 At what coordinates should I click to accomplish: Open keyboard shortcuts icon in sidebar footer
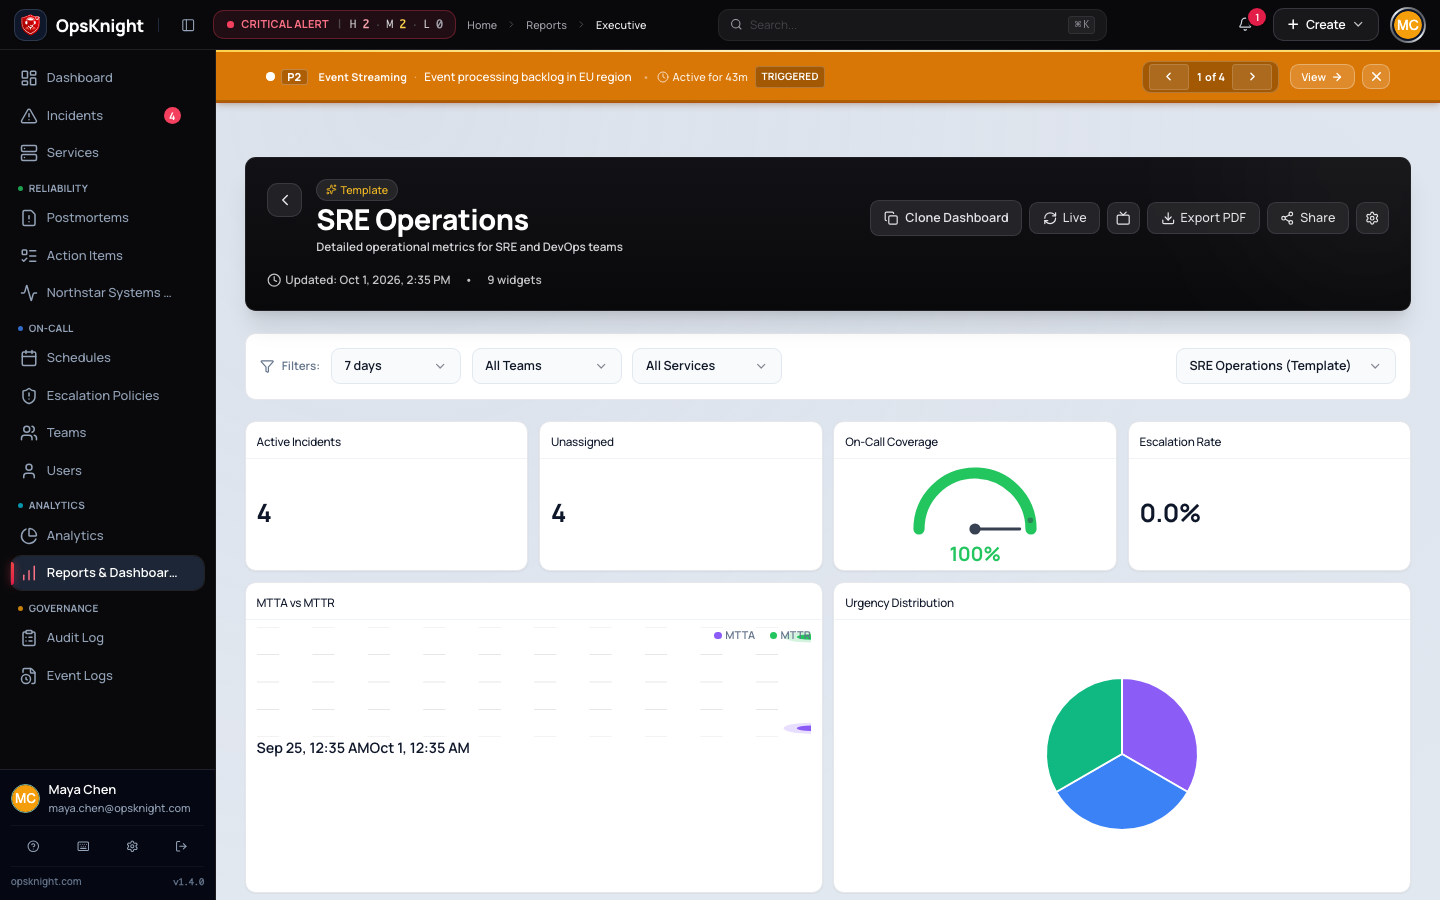[83, 846]
